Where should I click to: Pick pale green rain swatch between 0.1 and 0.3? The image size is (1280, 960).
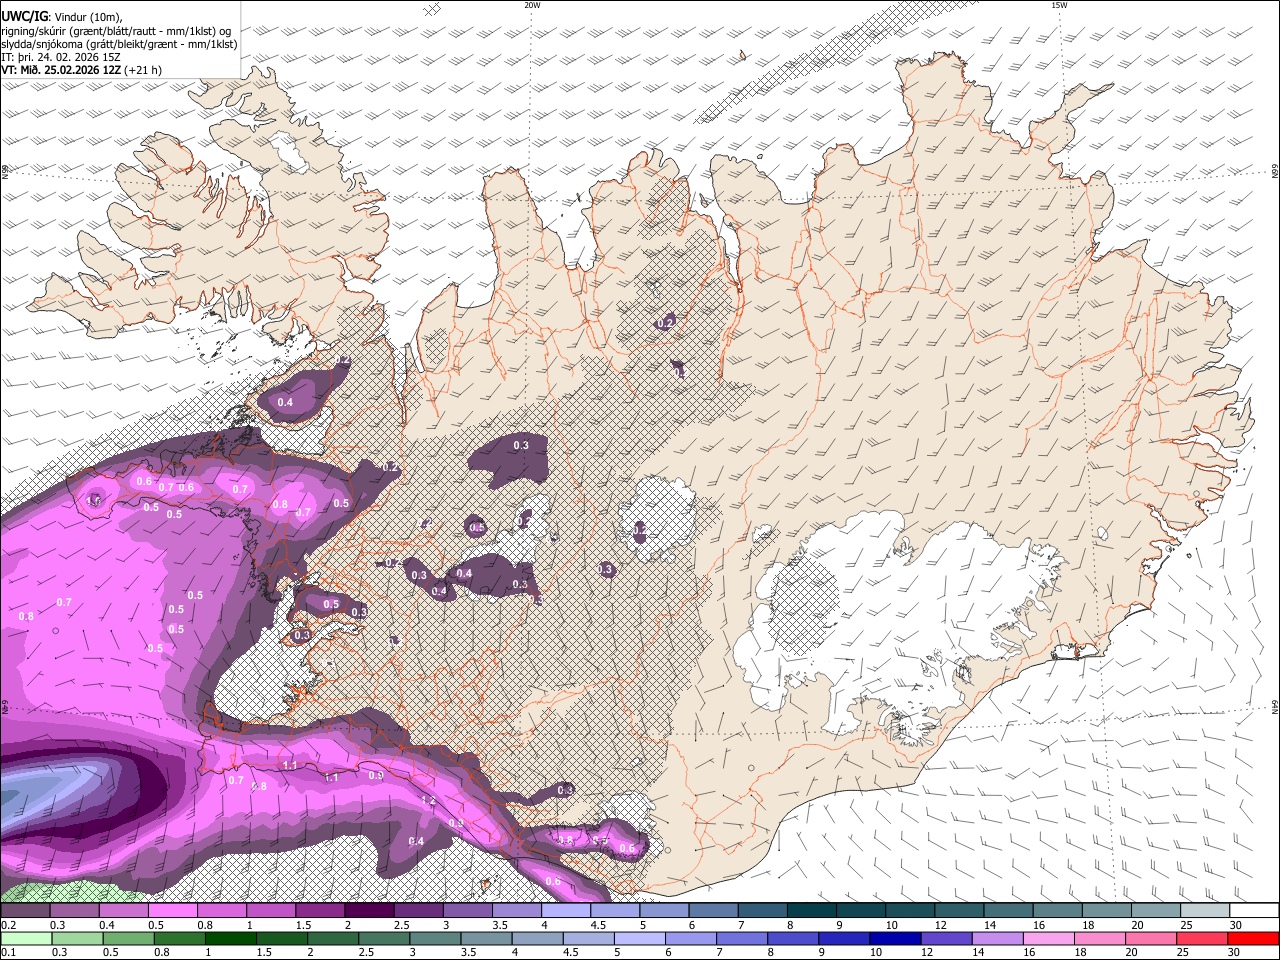tap(26, 939)
